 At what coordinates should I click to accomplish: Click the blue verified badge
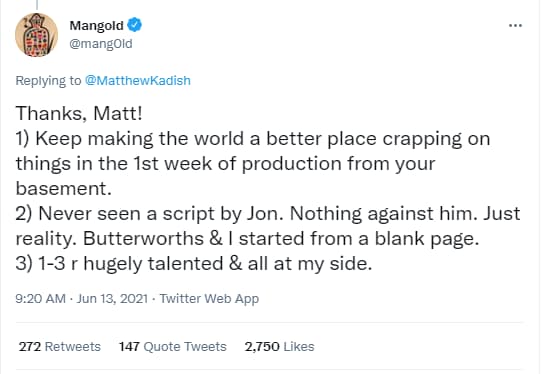(134, 25)
